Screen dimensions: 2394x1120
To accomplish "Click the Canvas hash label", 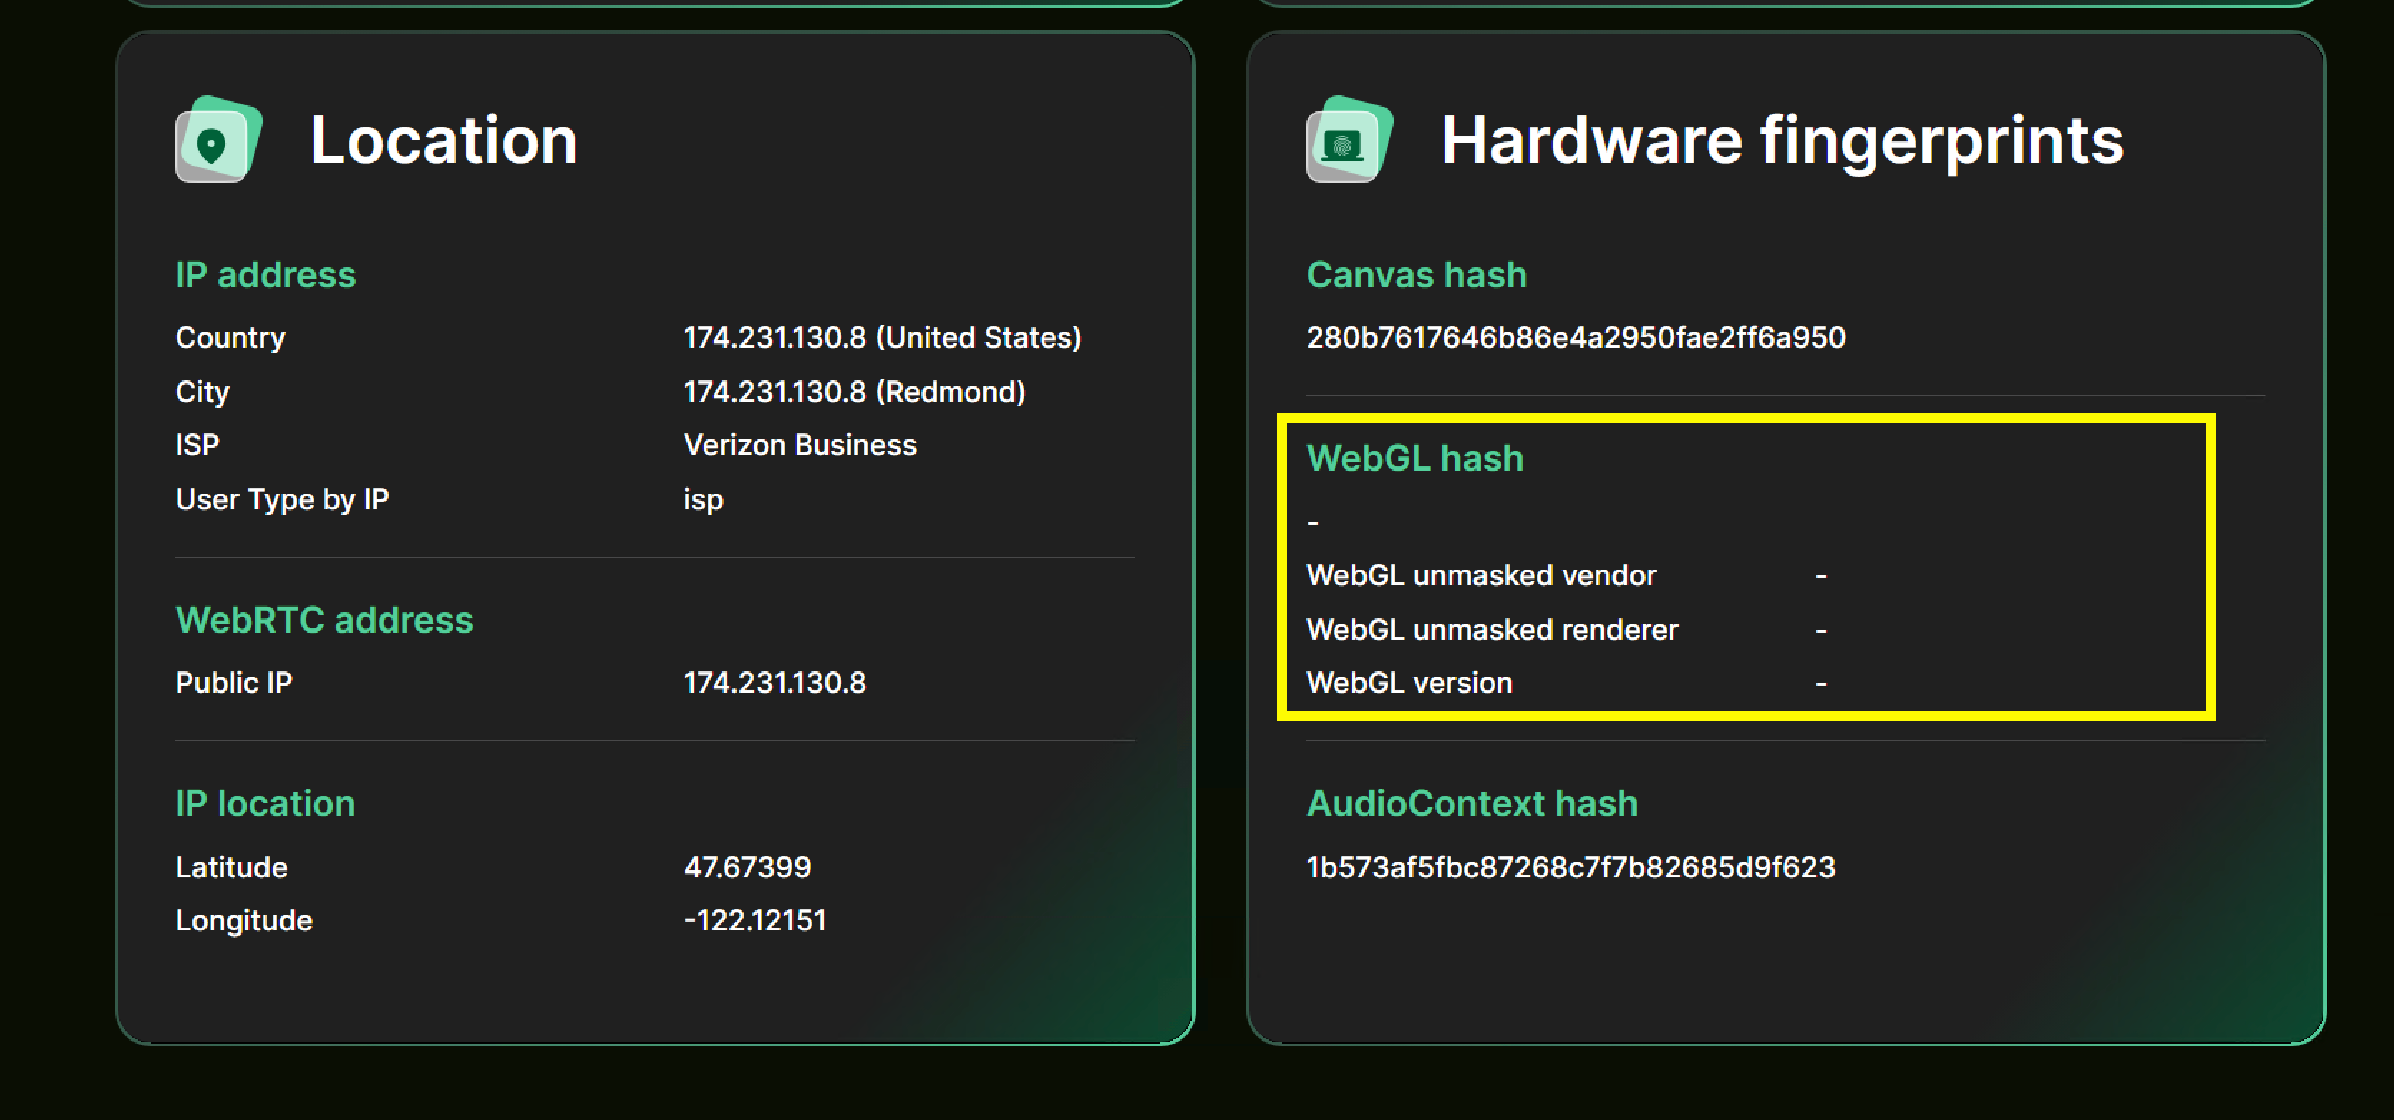I will click(1416, 274).
